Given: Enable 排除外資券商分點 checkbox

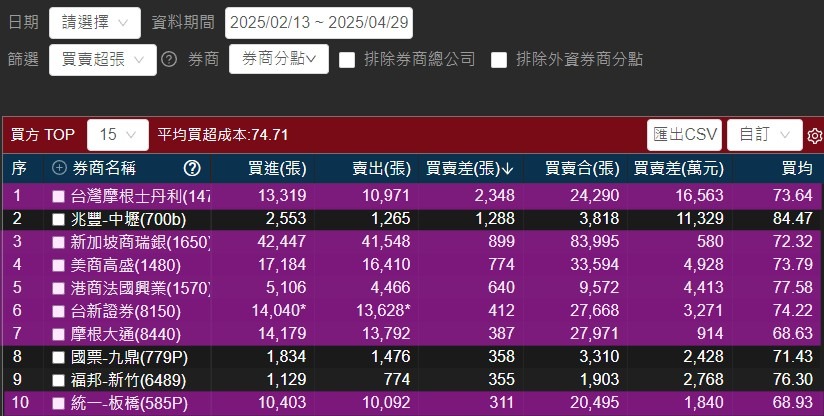Looking at the screenshot, I should click(499, 60).
